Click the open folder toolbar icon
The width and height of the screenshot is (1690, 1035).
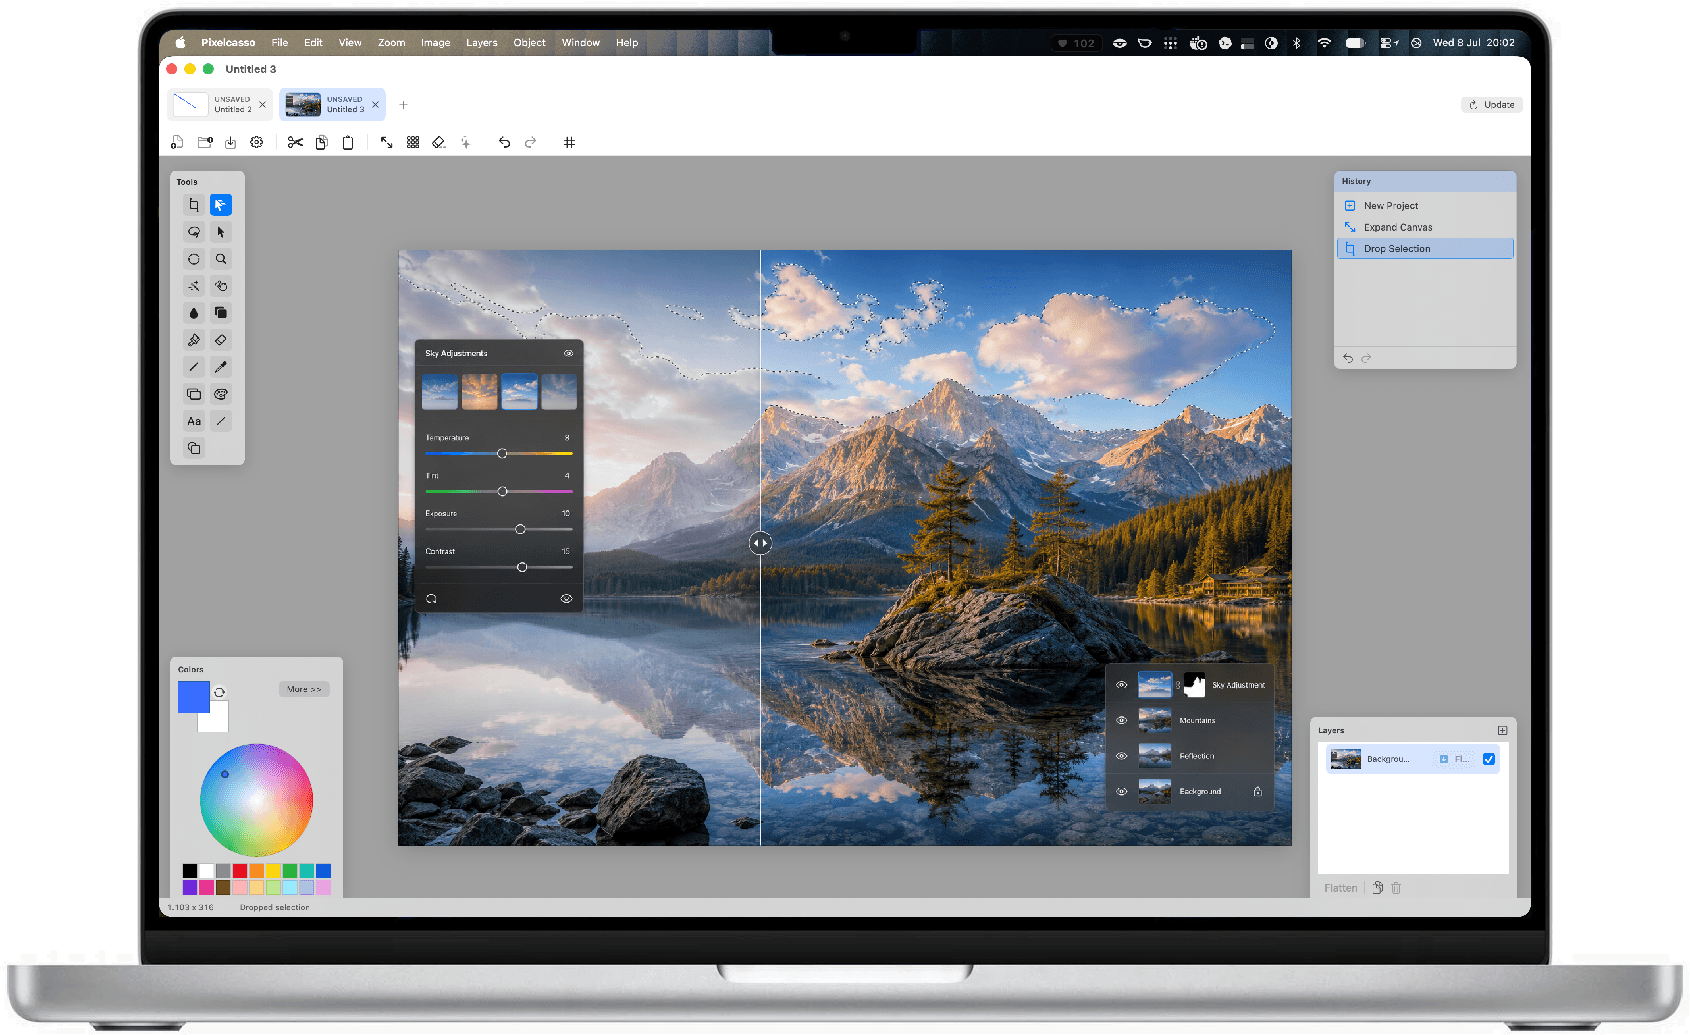tap(205, 142)
